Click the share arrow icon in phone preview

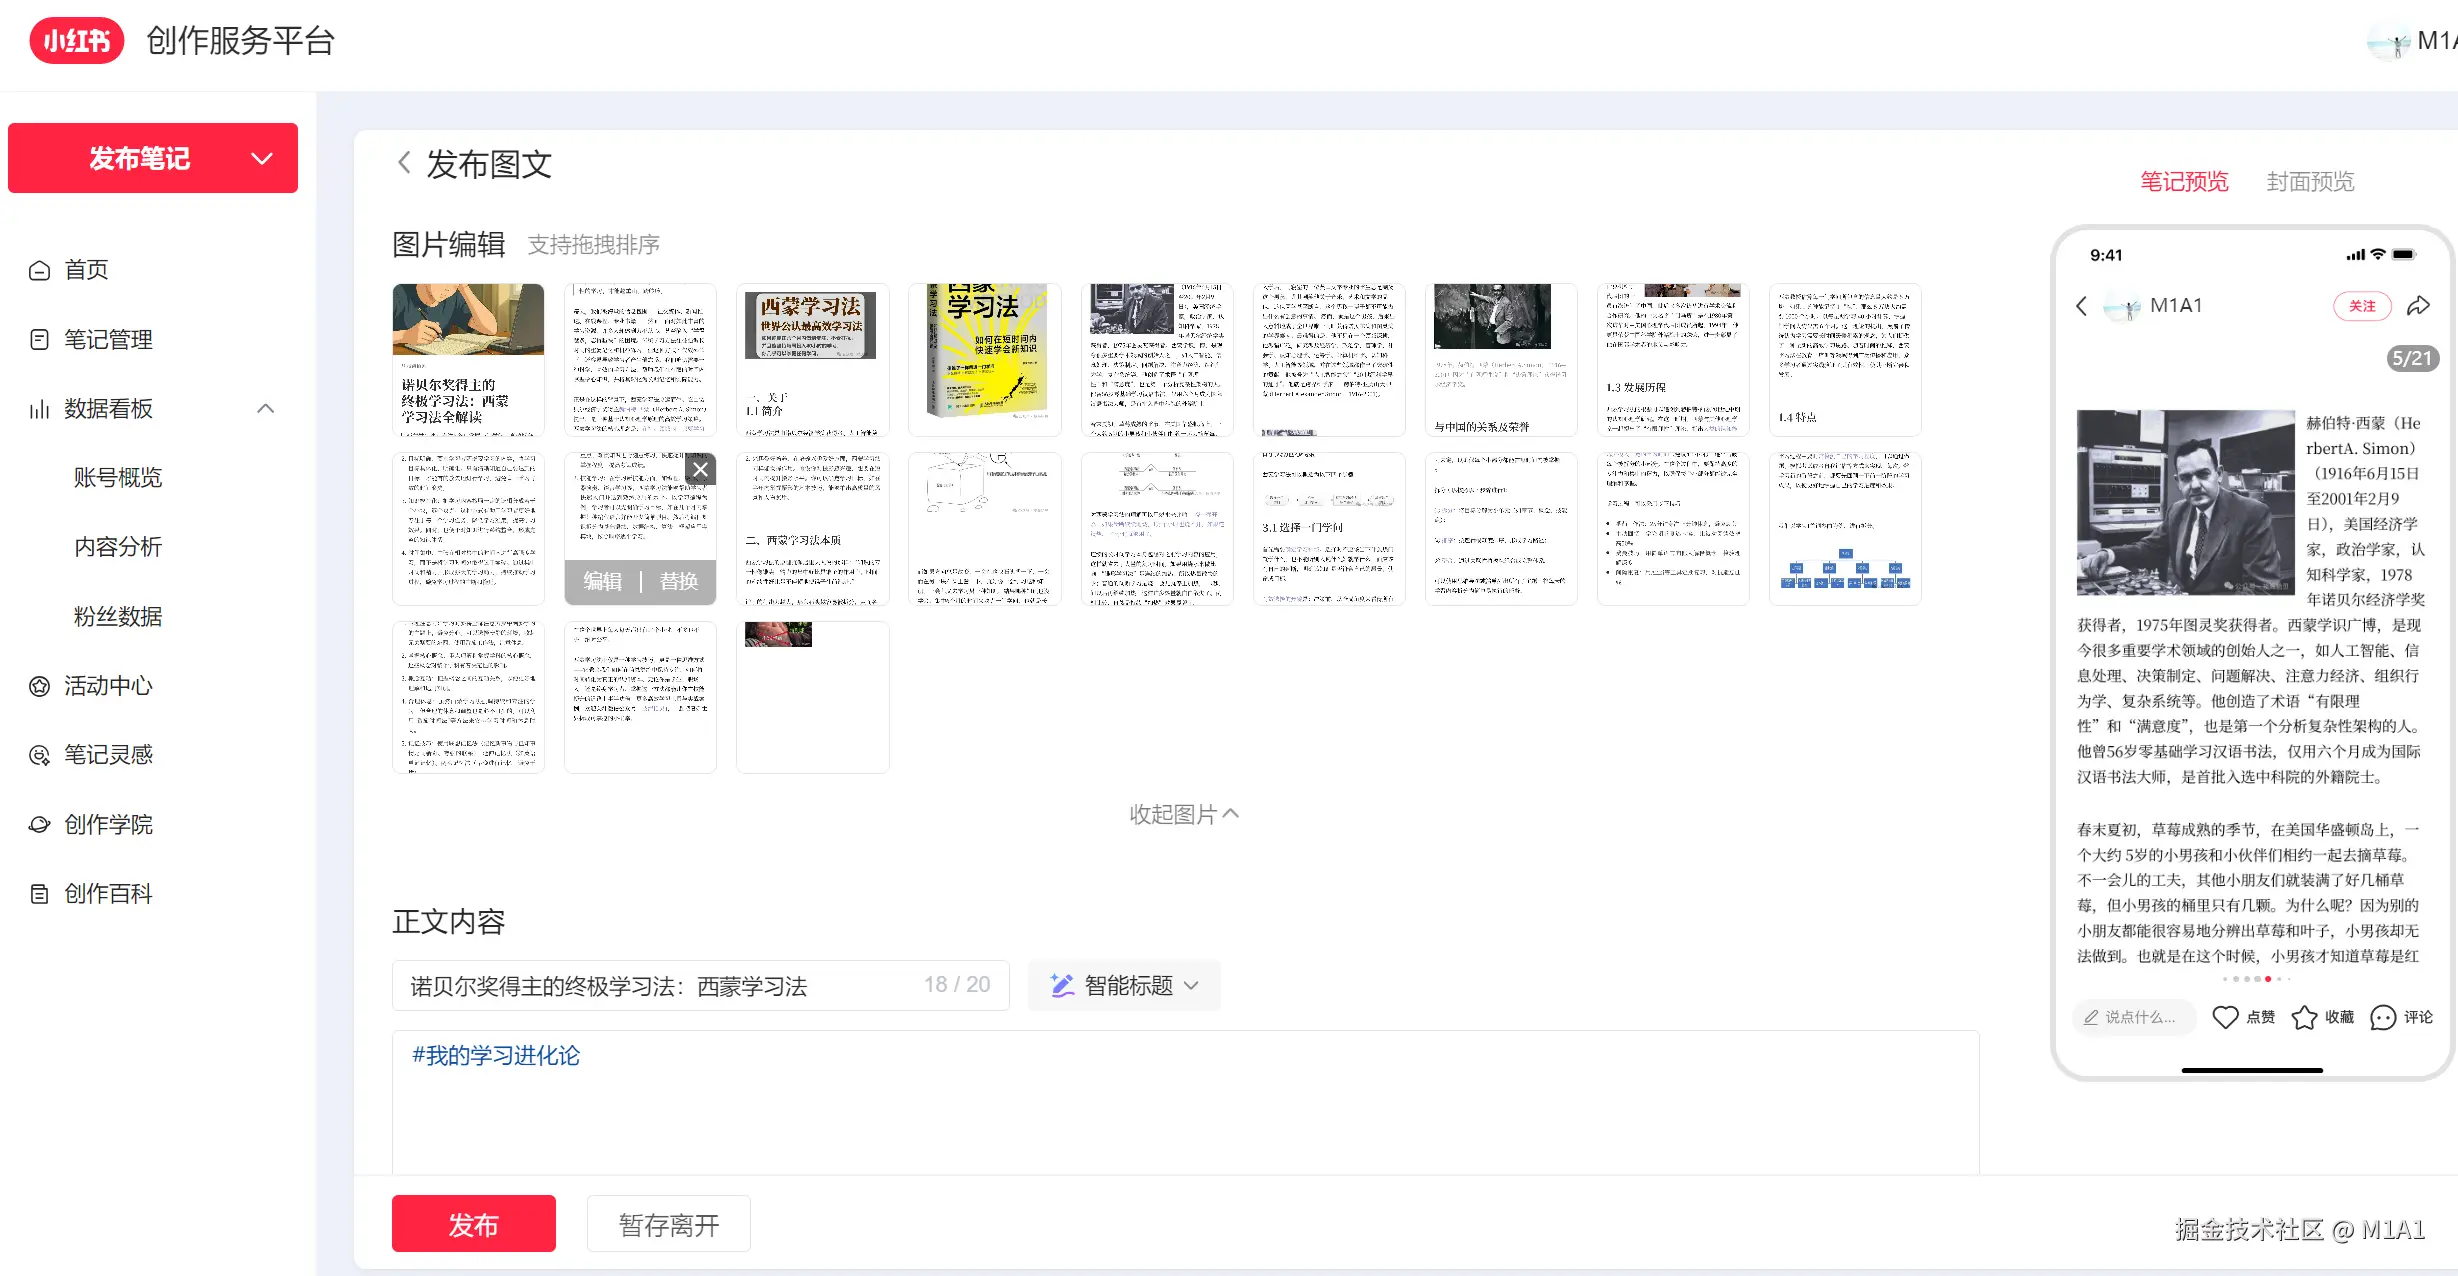[2418, 306]
